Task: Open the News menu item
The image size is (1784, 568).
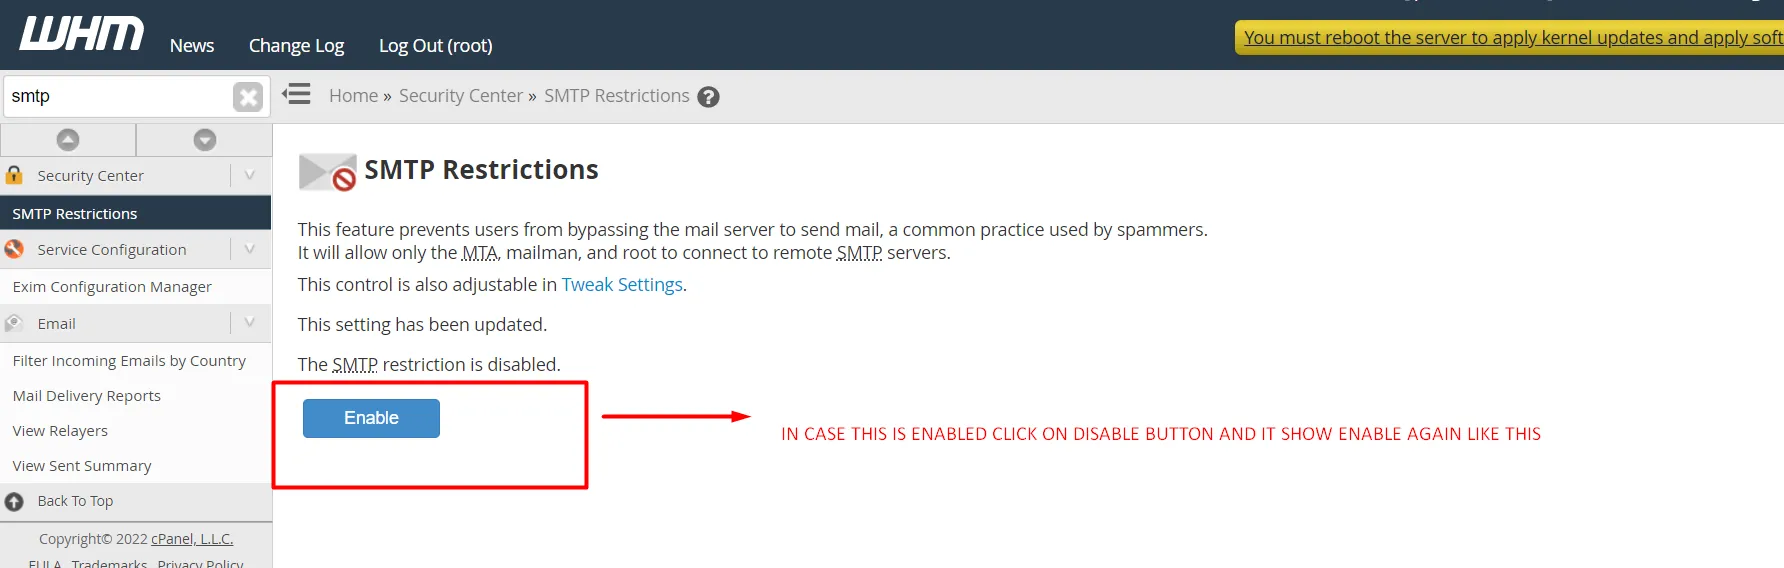Action: 192,45
